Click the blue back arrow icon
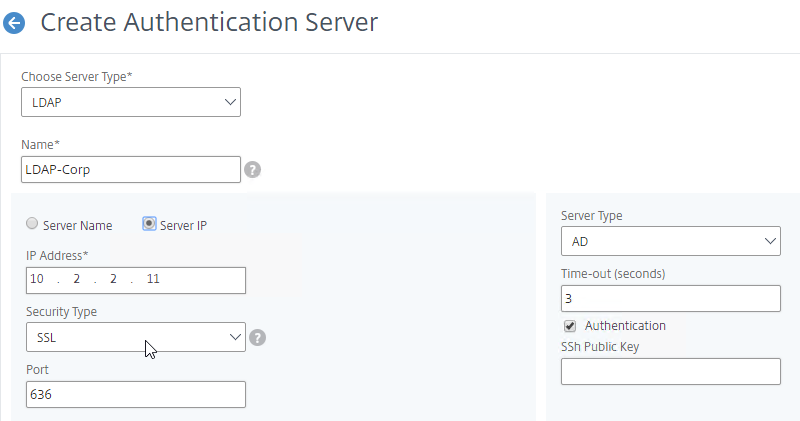This screenshot has height=421, width=800. click(14, 23)
